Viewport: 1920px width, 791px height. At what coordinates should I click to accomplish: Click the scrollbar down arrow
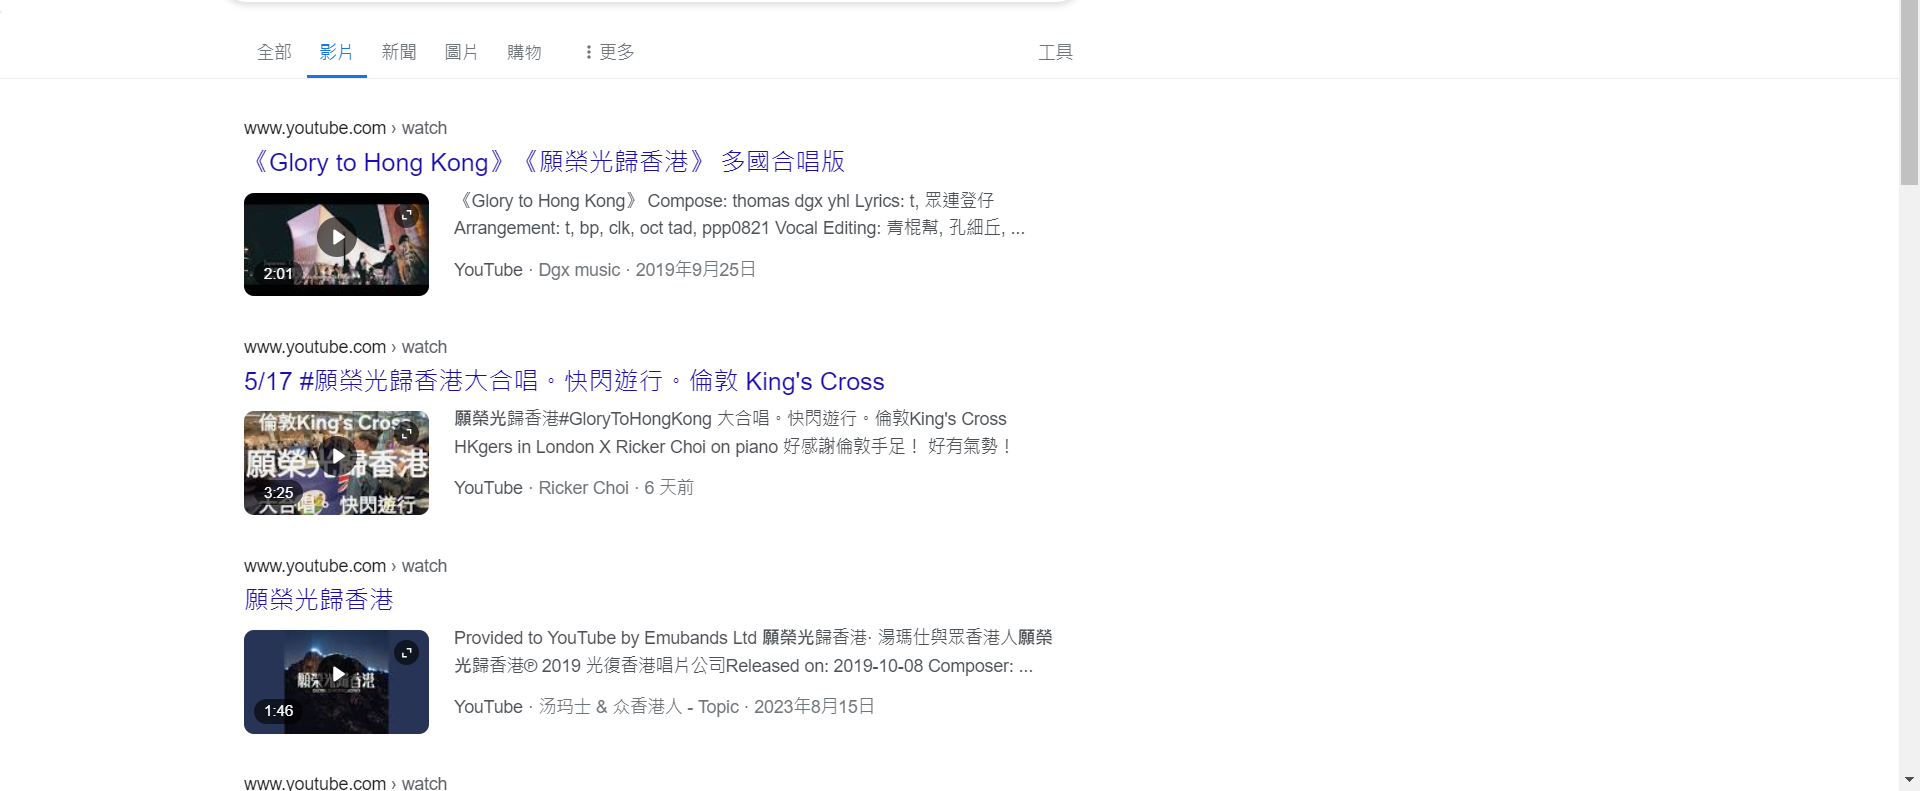point(1909,780)
